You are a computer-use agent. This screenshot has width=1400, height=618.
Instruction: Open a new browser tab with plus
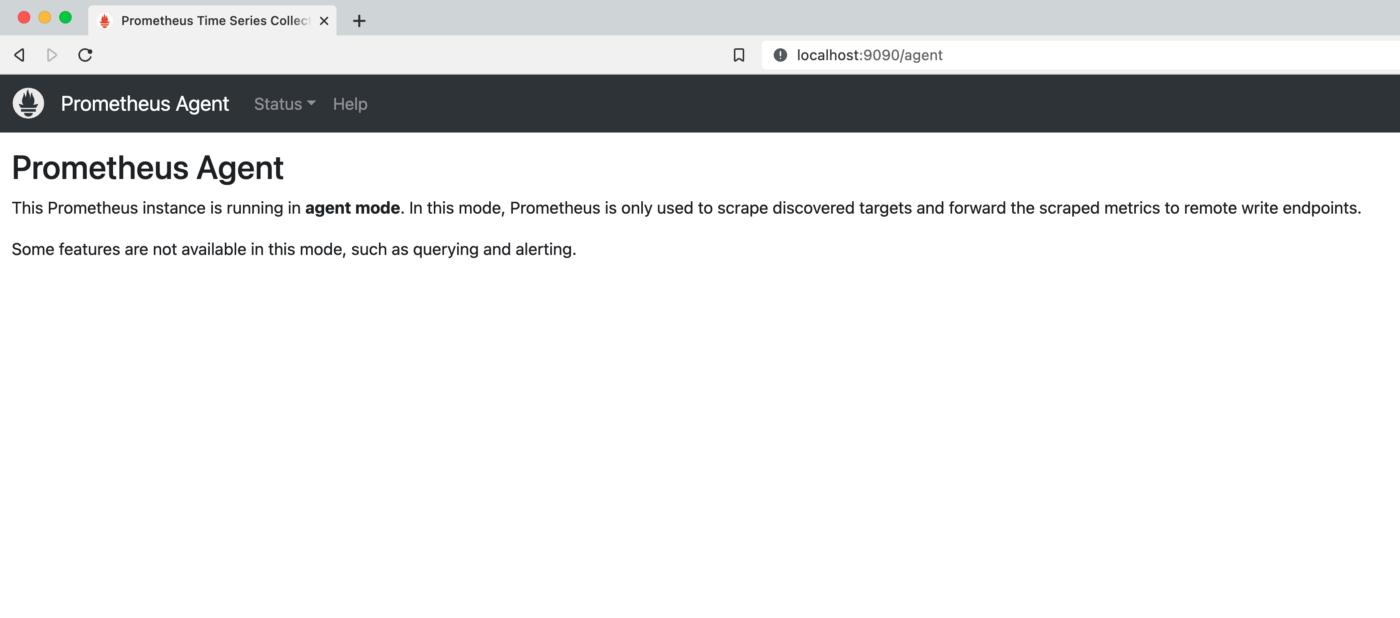pos(359,20)
